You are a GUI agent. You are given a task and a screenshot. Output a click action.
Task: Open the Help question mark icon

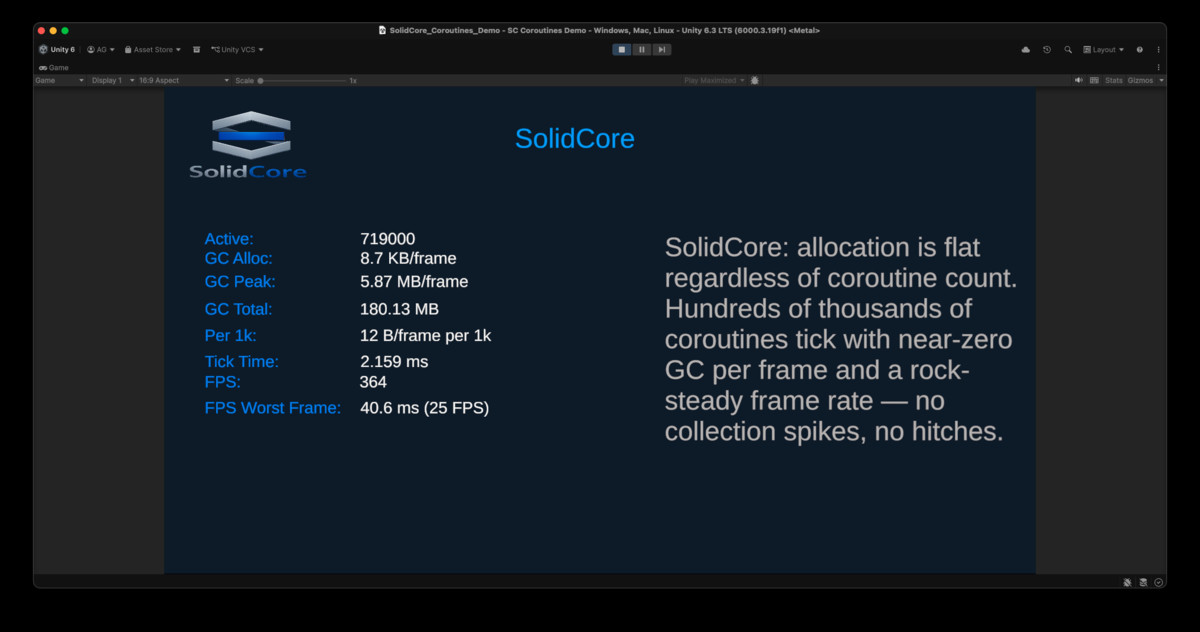tap(1140, 49)
